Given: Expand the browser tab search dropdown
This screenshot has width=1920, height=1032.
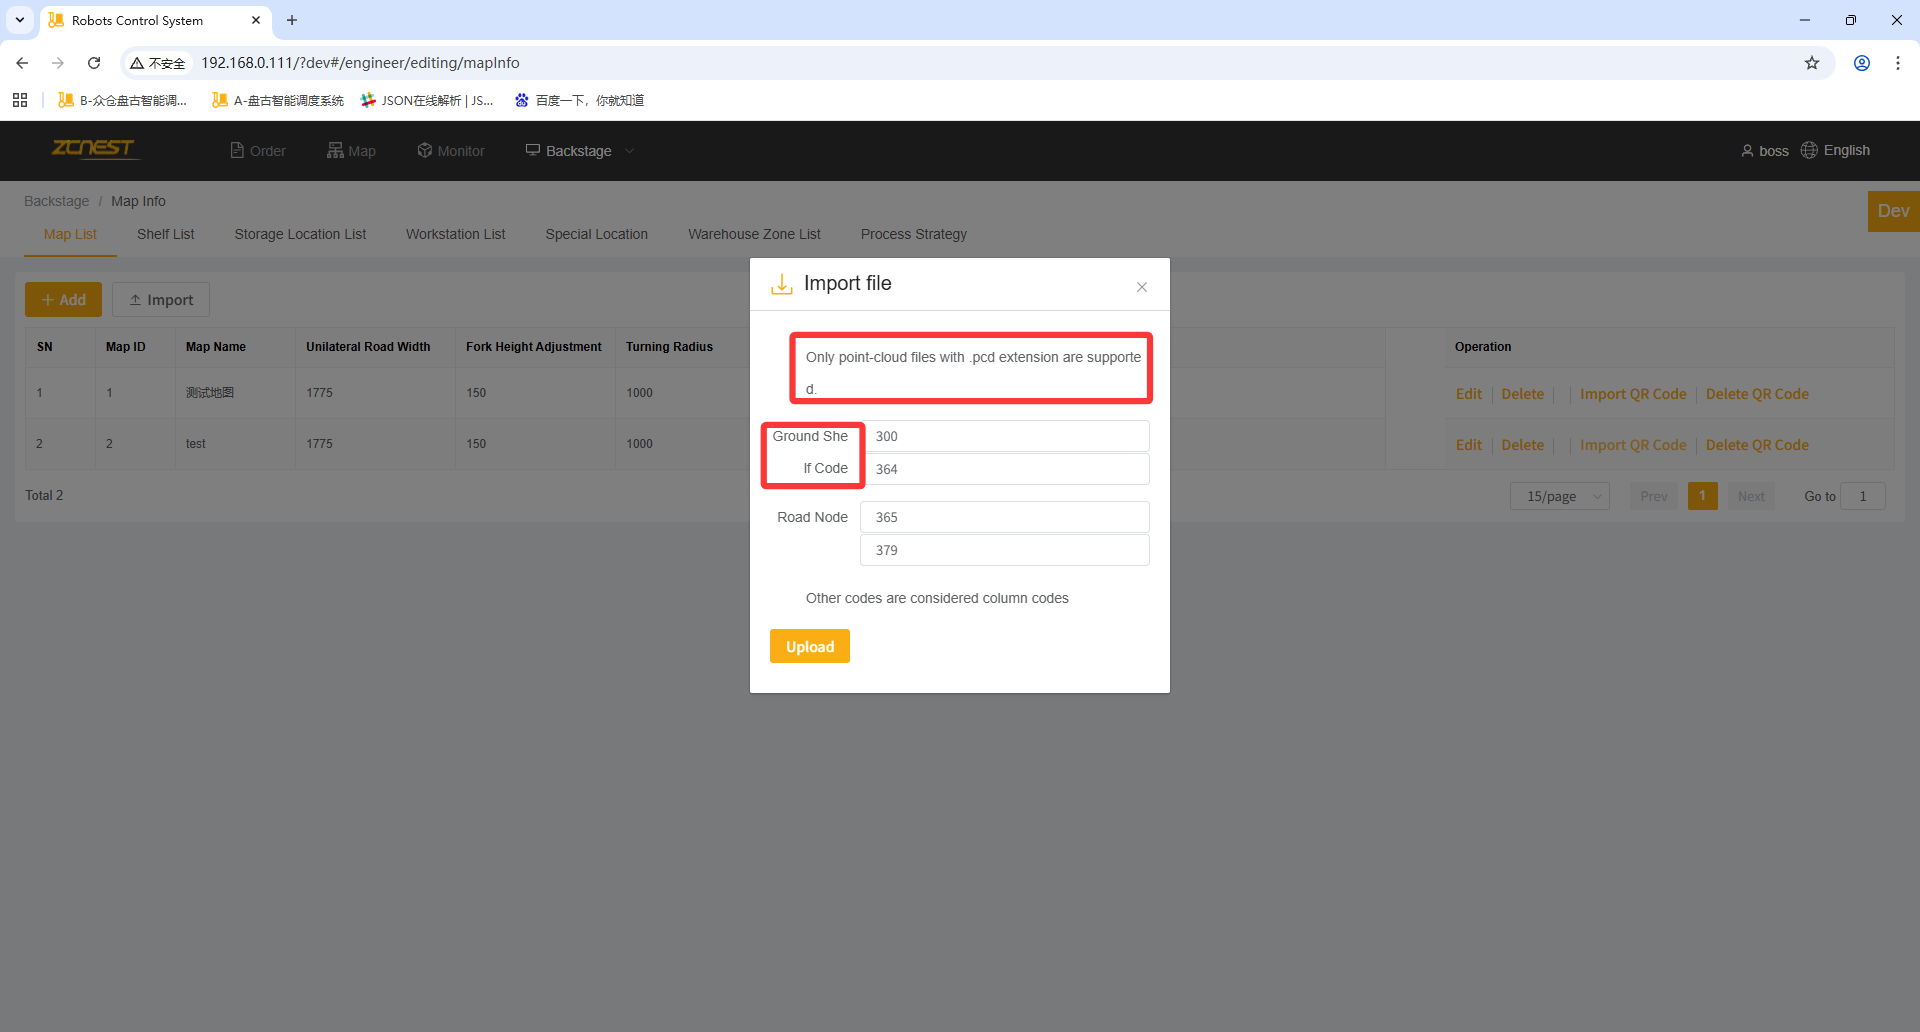Looking at the screenshot, I should tap(20, 20).
